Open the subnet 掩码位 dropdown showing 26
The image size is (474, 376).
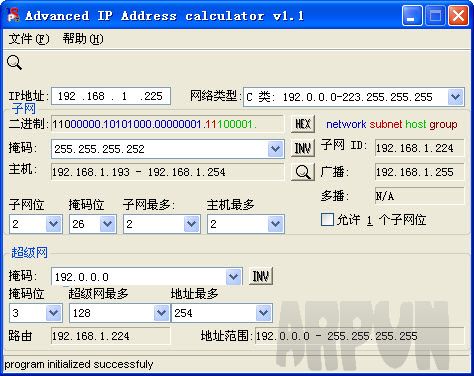click(x=107, y=224)
